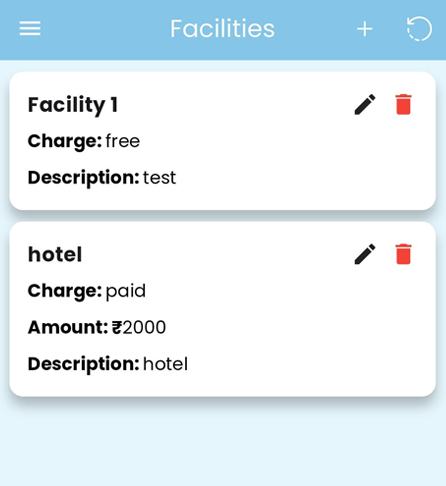The image size is (446, 486).
Task: Edit the hotel facility using pencil icon
Action: 365,254
